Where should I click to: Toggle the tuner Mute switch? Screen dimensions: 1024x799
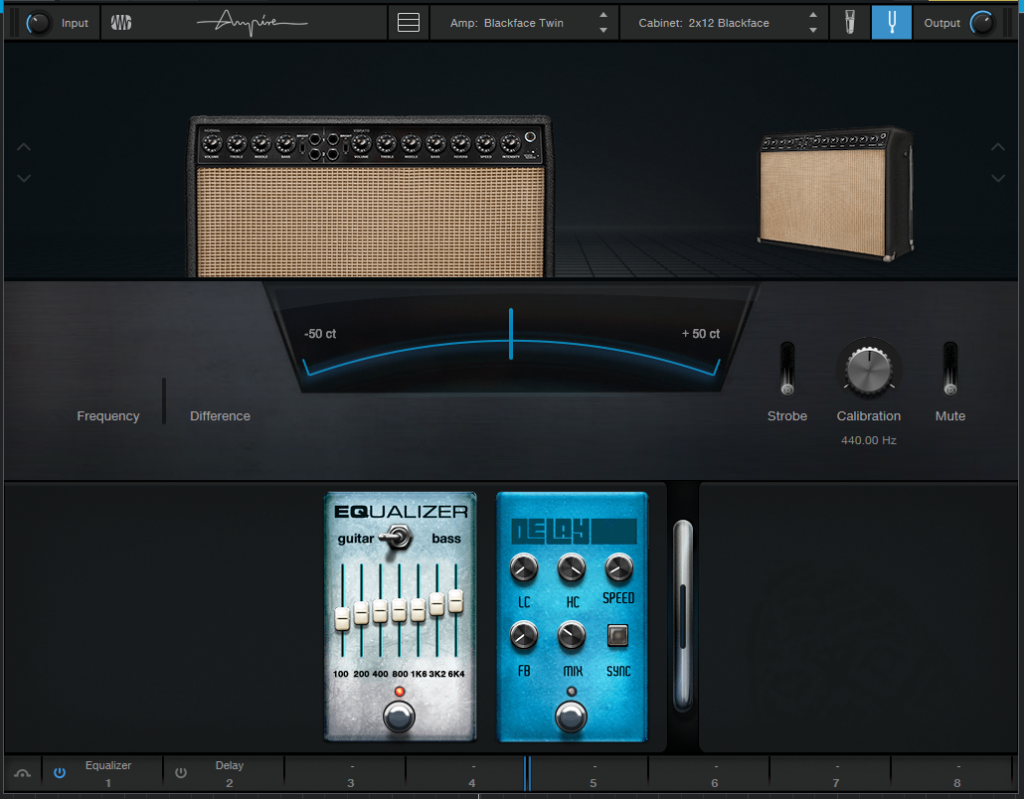click(x=950, y=369)
